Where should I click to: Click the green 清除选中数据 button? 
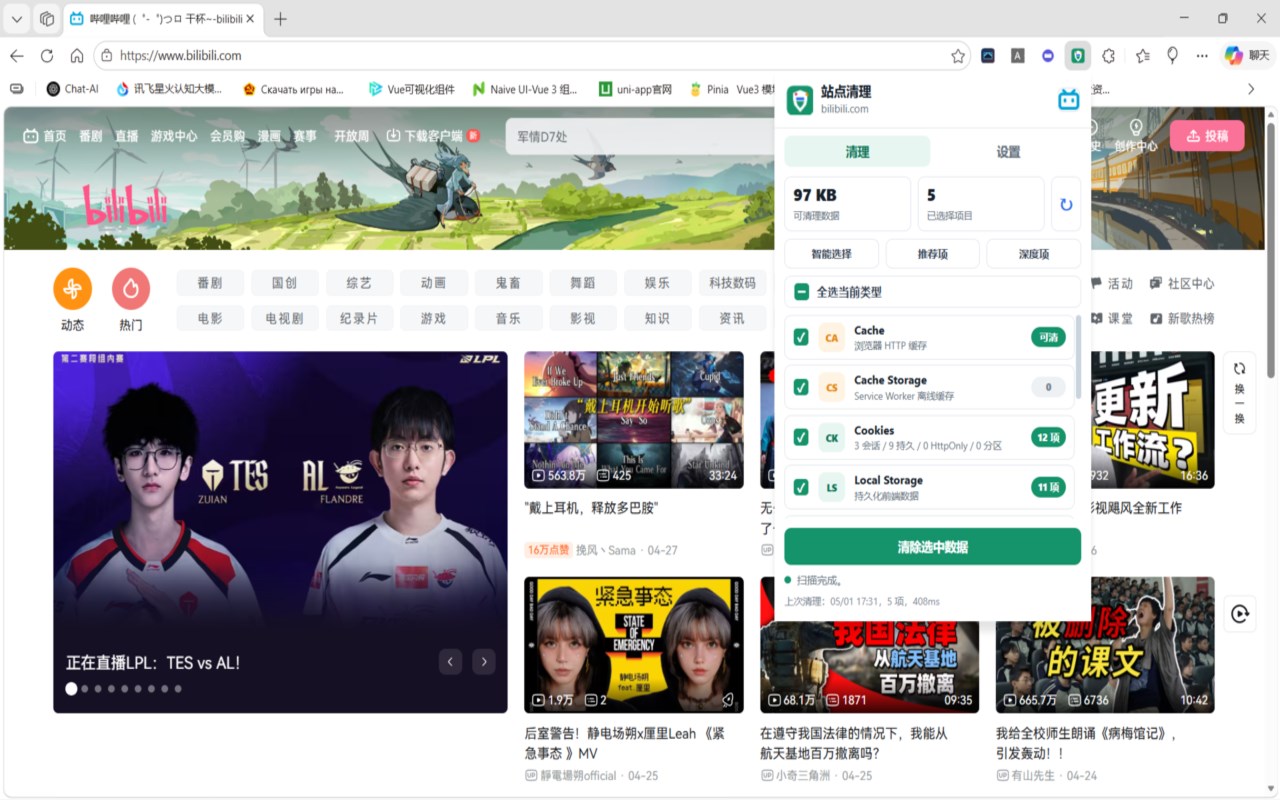tap(933, 547)
